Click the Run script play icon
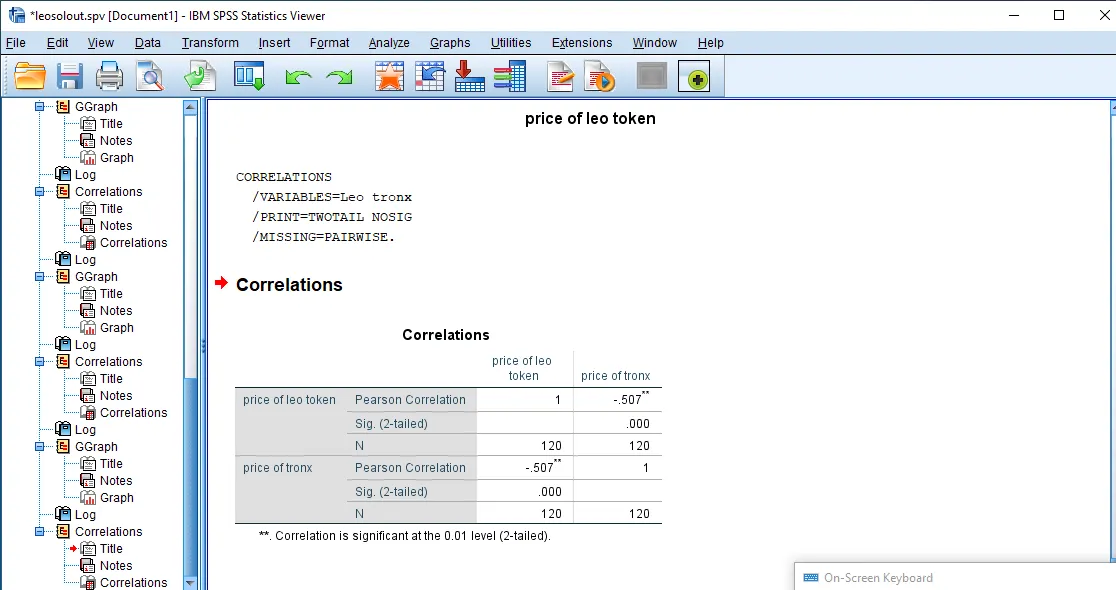 pyautogui.click(x=599, y=76)
